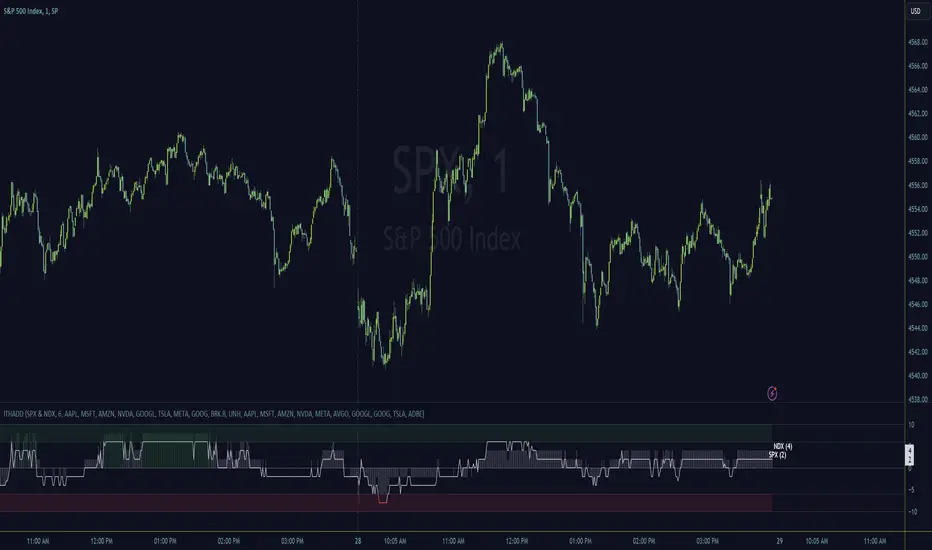Click the NDX (4) indicator label
The width and height of the screenshot is (932, 550).
point(783,447)
